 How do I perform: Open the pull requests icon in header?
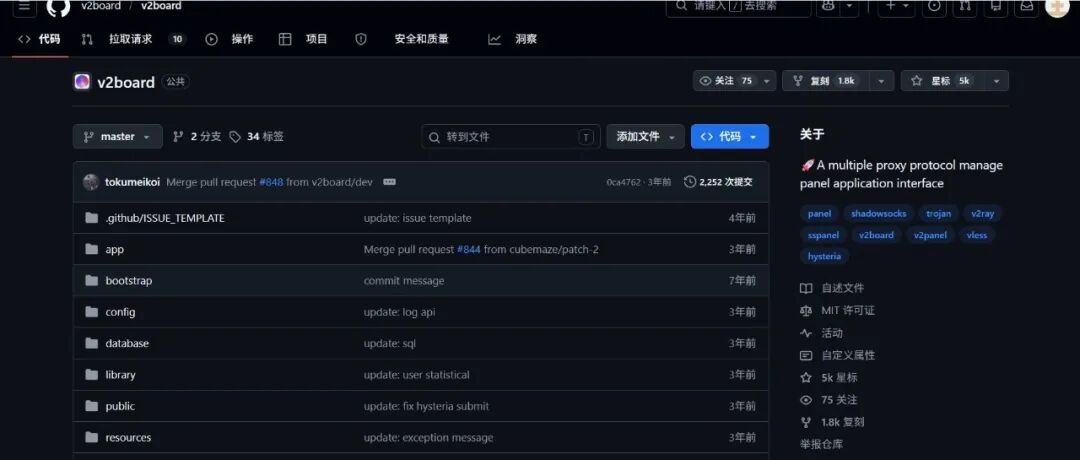point(965,6)
